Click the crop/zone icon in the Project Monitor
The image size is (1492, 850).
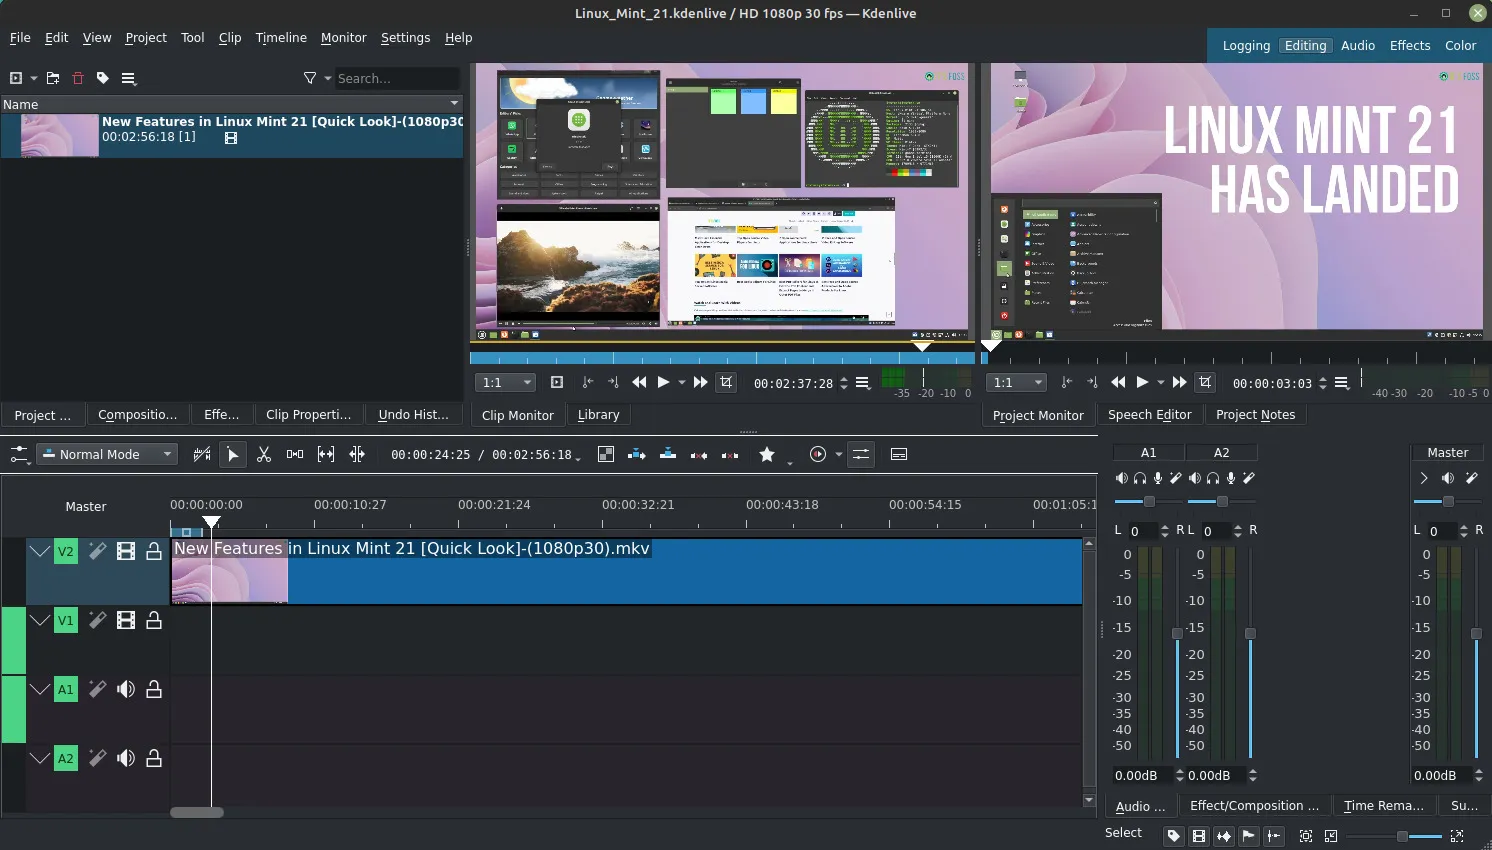pos(1205,382)
